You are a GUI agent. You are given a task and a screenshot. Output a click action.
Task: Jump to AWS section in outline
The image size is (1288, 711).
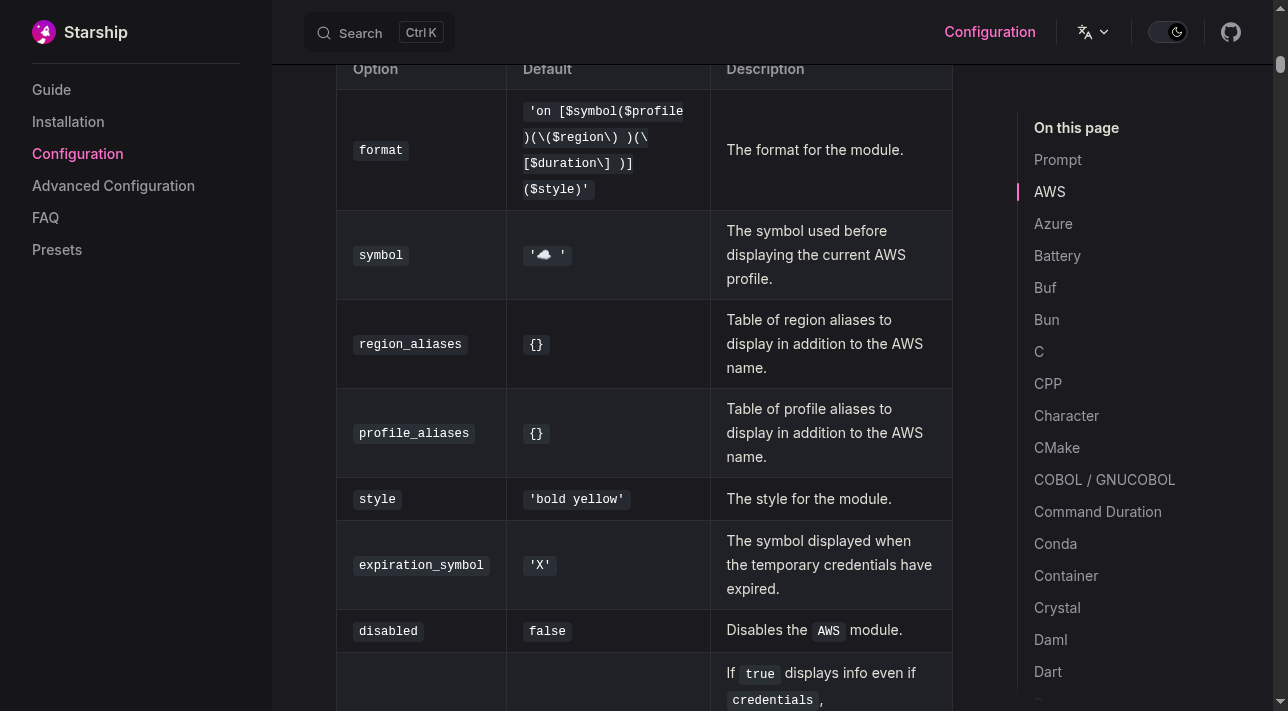[1050, 192]
